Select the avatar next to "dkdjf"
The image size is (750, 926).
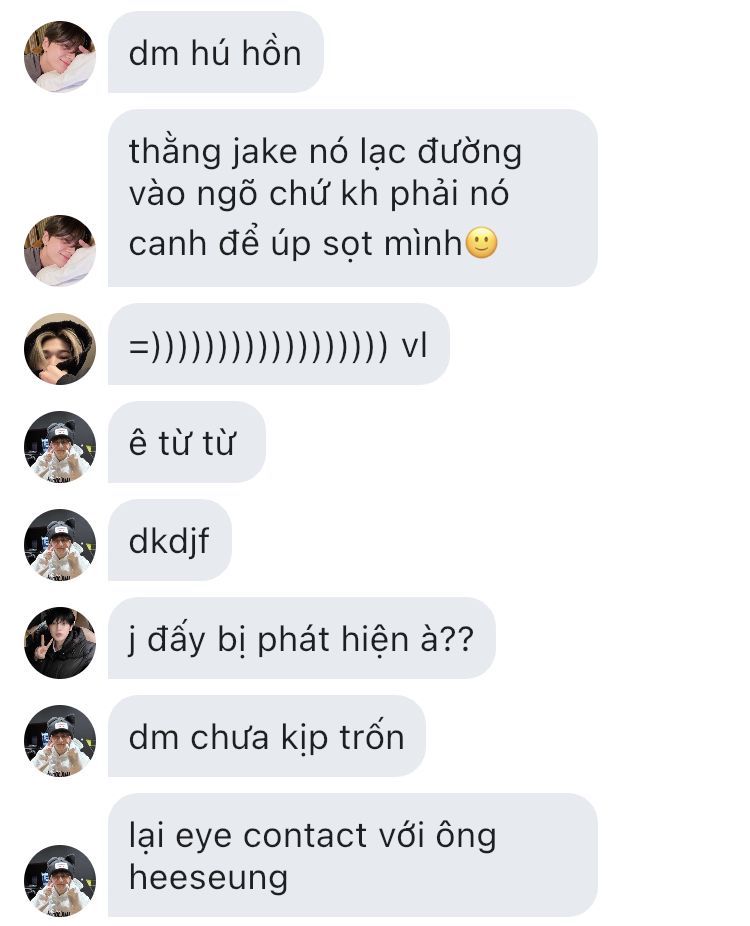(x=60, y=544)
